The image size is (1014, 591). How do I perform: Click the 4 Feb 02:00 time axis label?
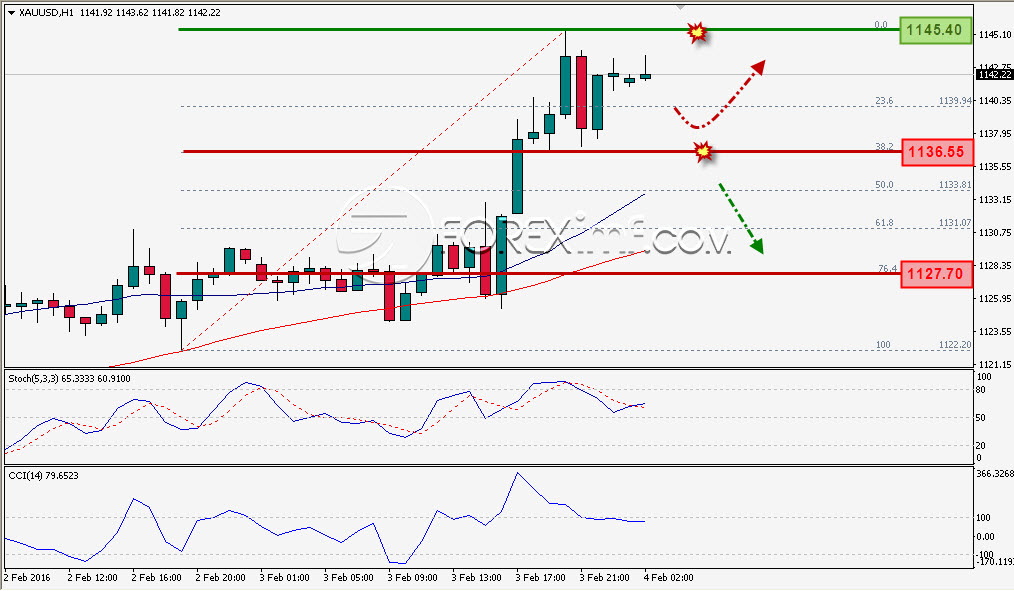(x=669, y=578)
